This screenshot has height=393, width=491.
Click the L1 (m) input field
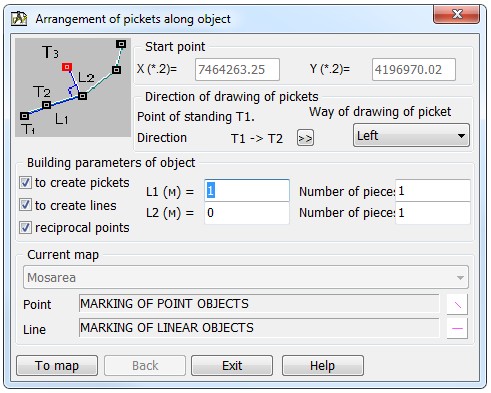click(247, 191)
